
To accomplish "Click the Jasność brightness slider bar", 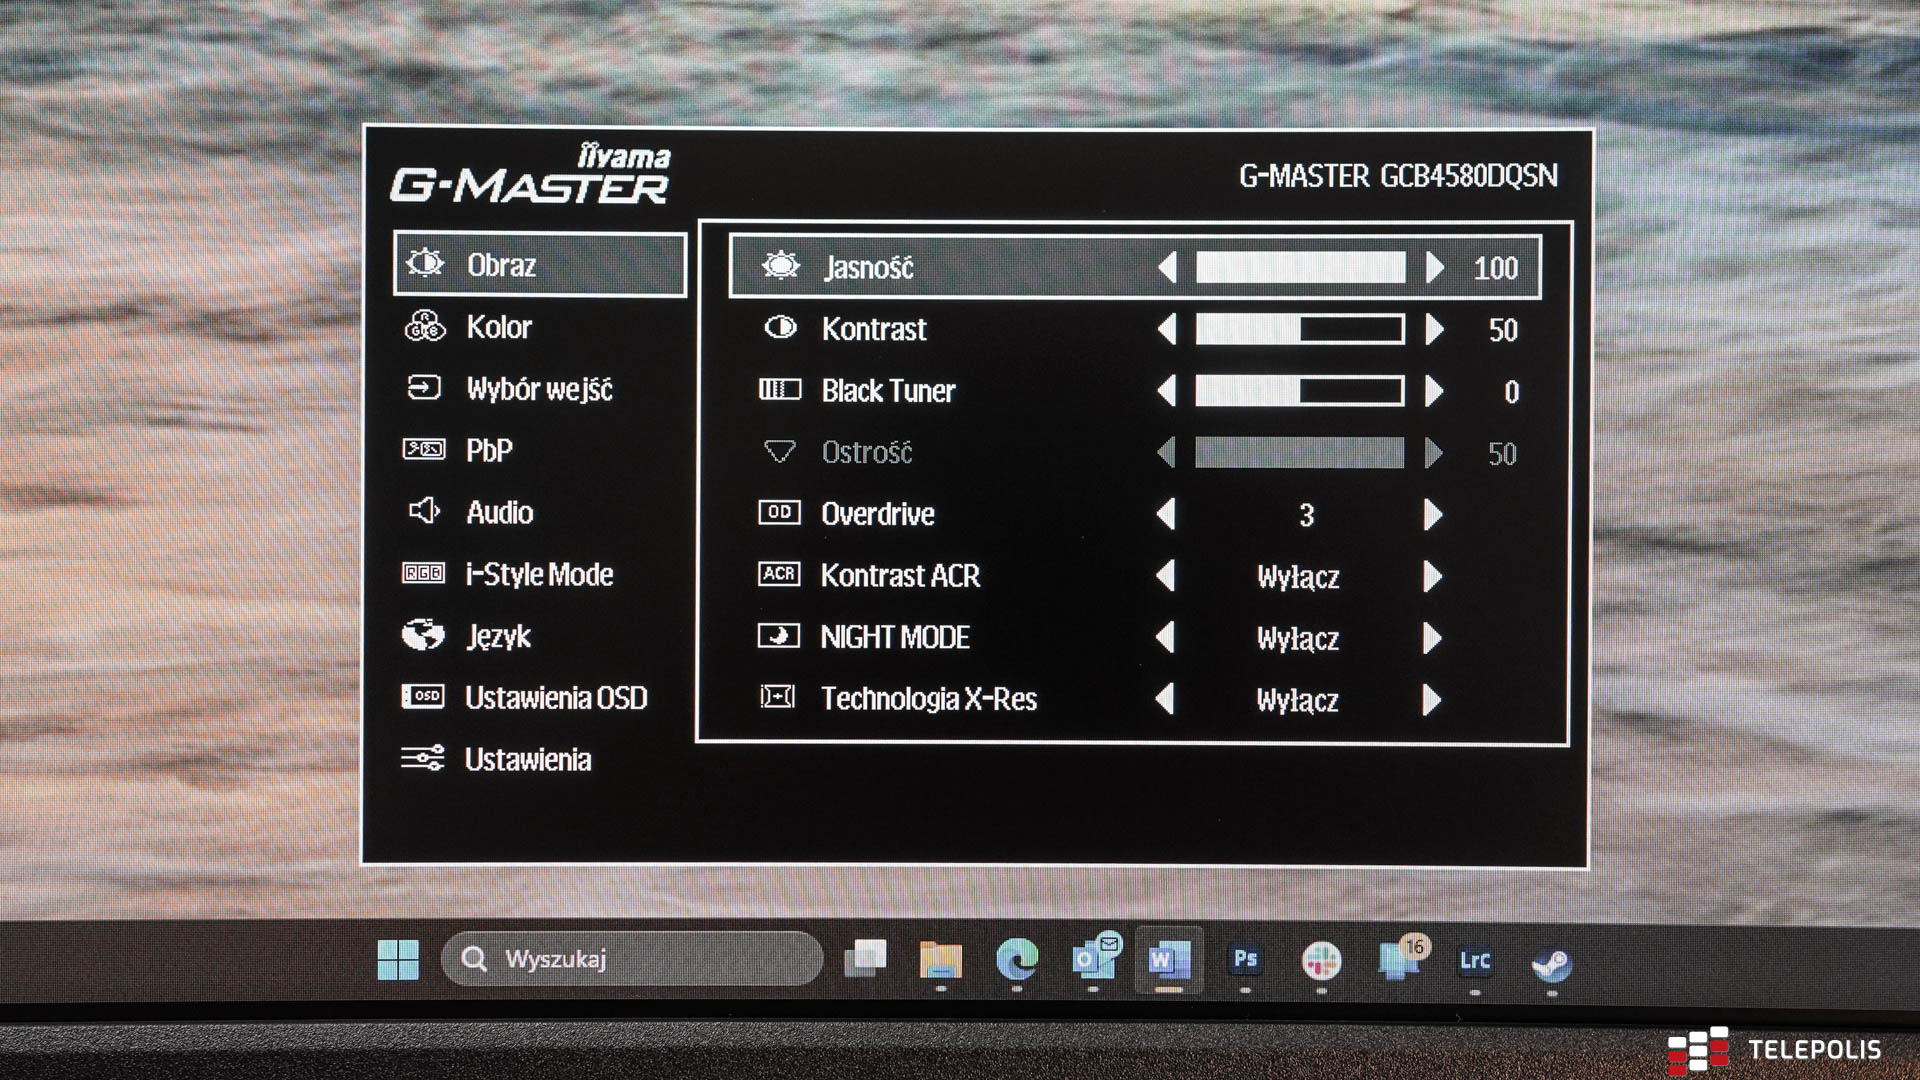I will (x=1300, y=268).
